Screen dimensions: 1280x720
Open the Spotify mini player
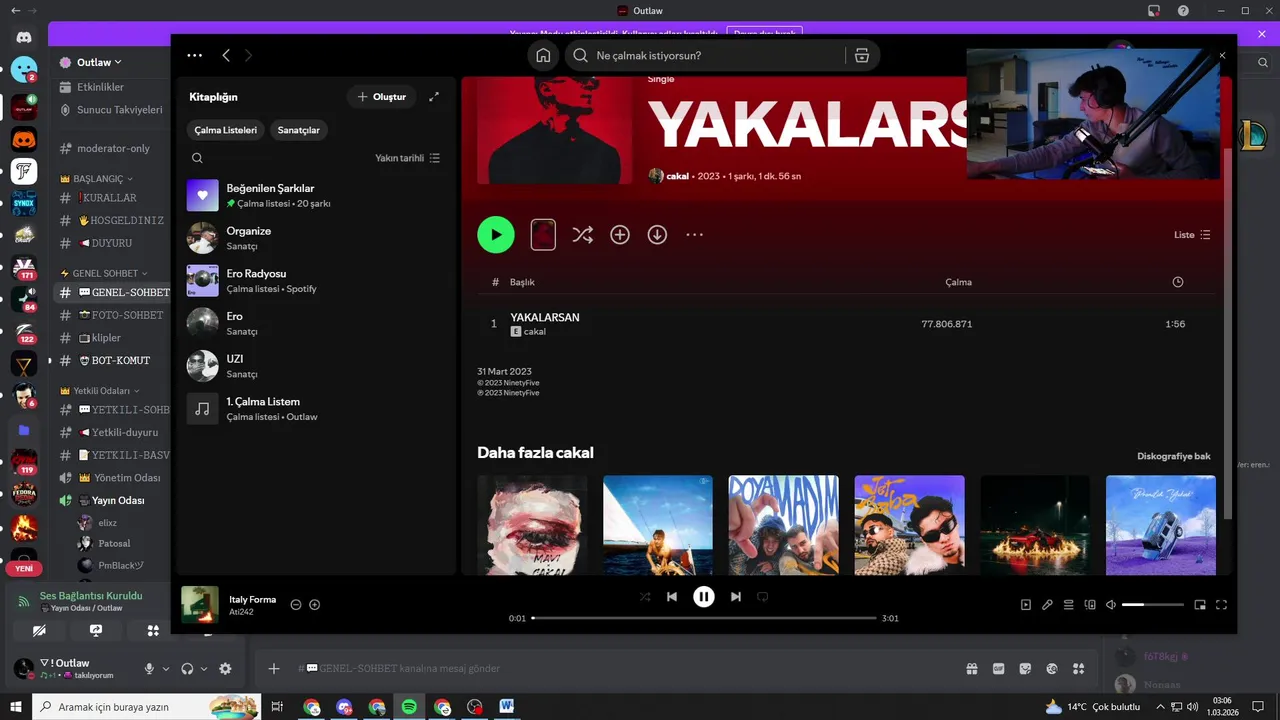click(1200, 605)
